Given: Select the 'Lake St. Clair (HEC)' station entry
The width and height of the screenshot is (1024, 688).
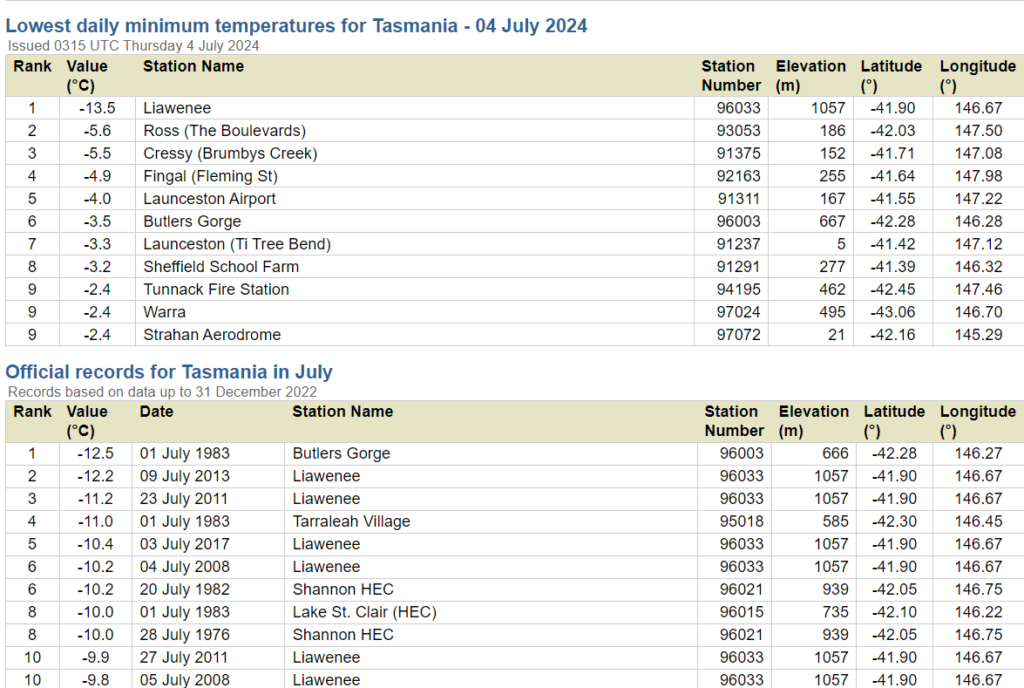Looking at the screenshot, I should [x=364, y=612].
